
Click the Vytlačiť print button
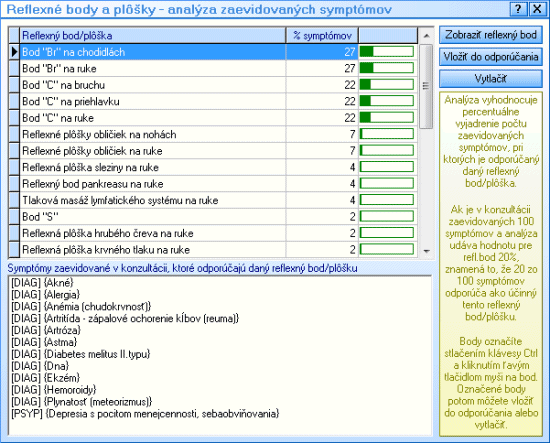tap(490, 79)
